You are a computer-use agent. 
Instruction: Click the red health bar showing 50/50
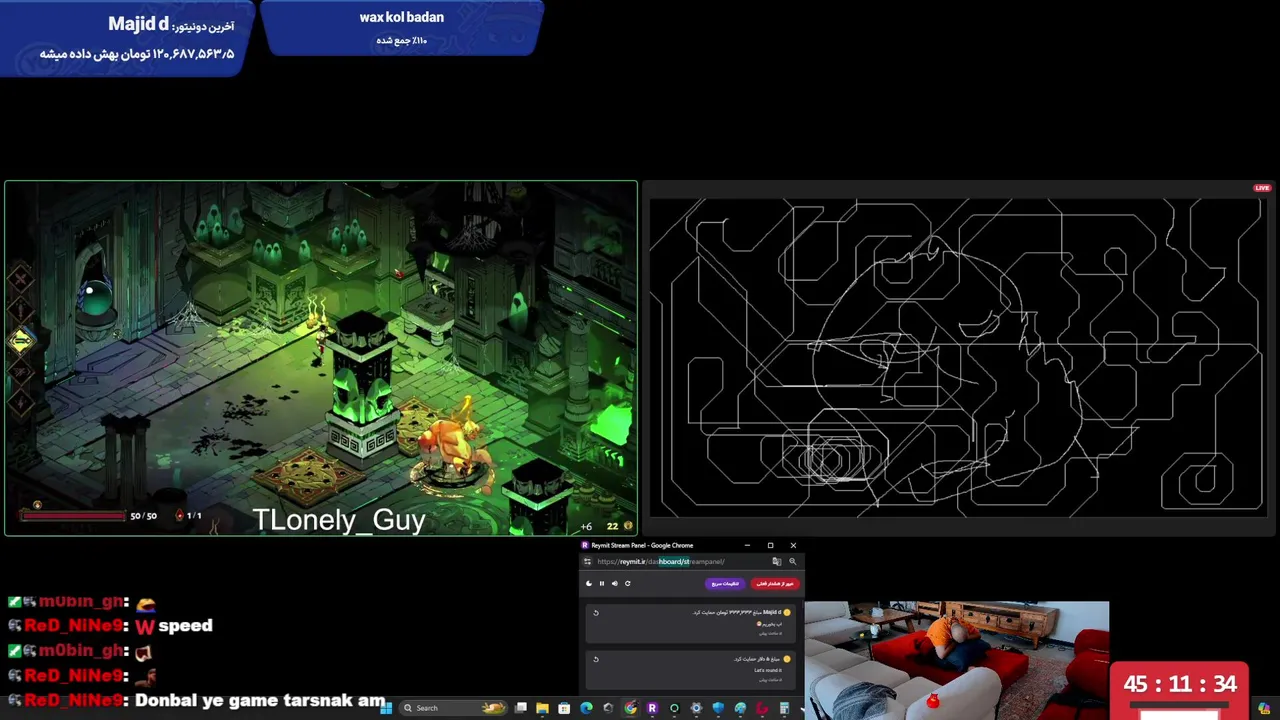click(73, 516)
